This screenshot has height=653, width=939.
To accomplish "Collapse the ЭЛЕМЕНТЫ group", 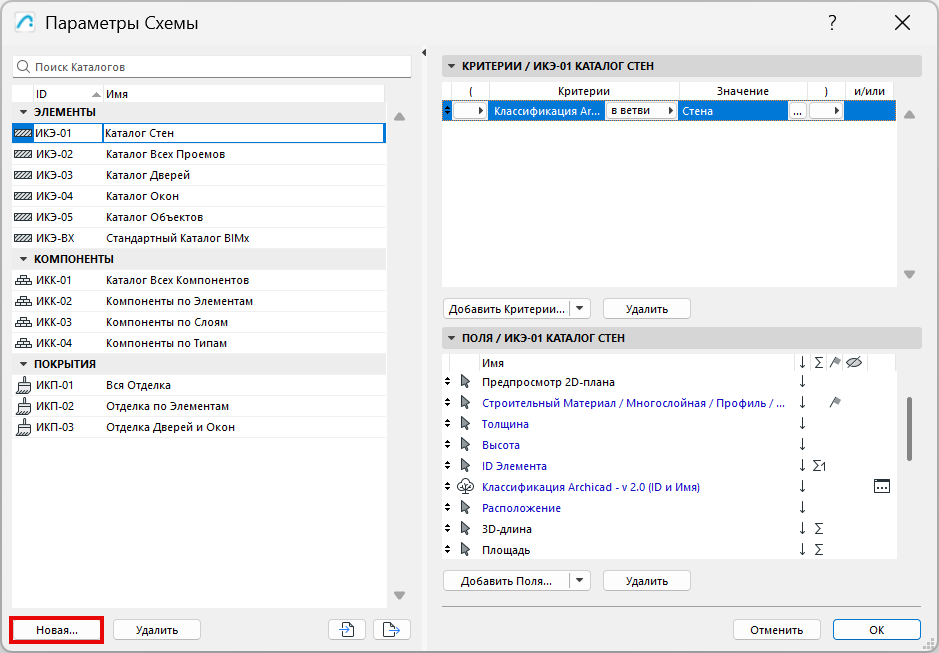I will pos(23,112).
